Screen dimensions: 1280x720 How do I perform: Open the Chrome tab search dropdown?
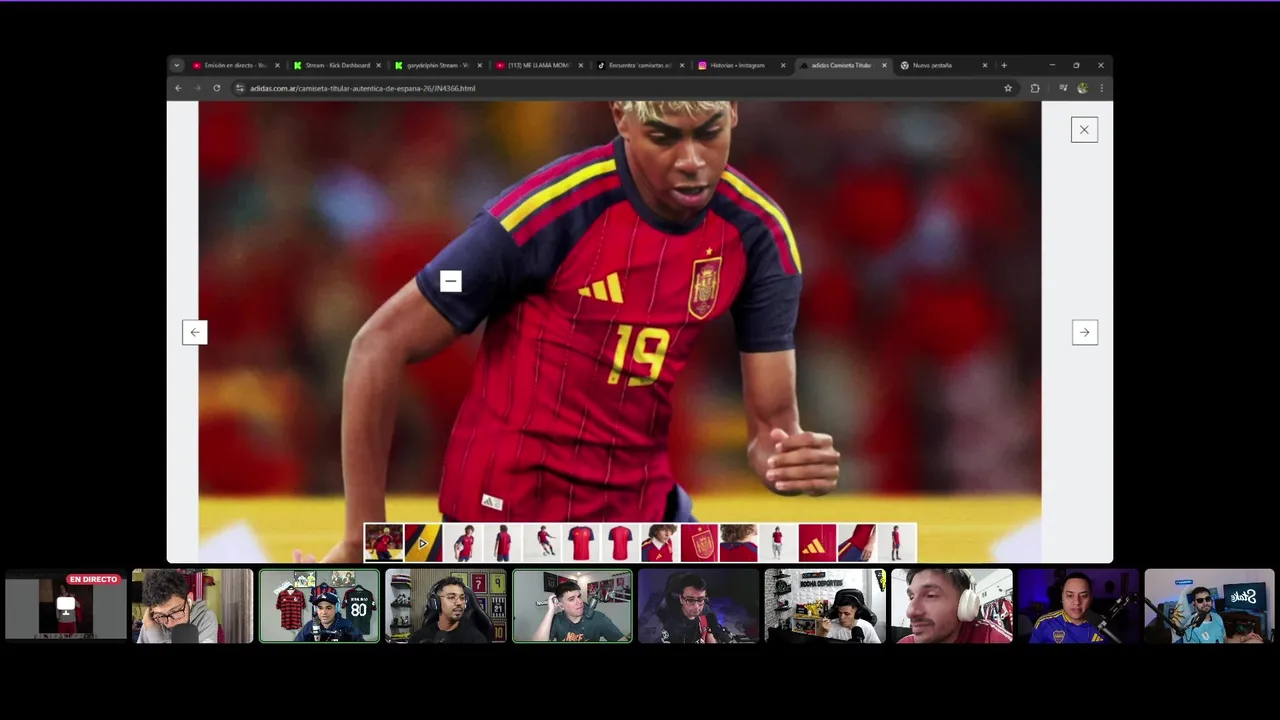pos(177,65)
